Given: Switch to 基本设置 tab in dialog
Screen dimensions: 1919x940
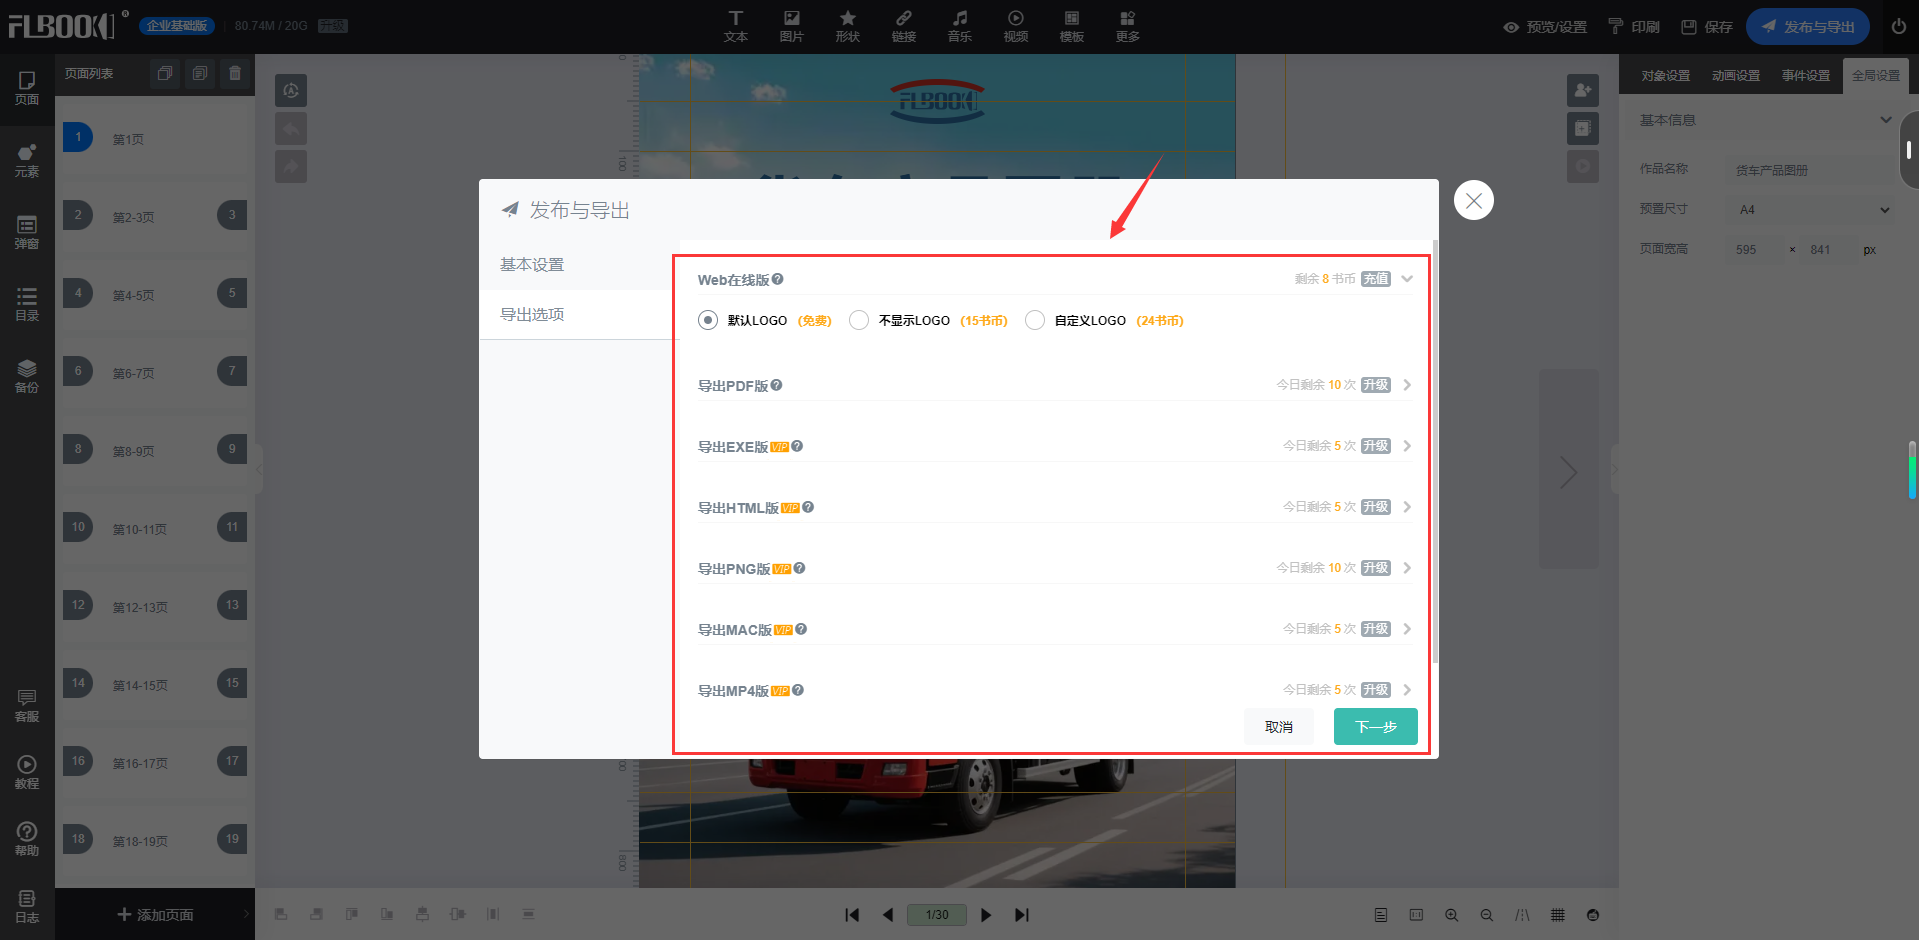Looking at the screenshot, I should (532, 265).
